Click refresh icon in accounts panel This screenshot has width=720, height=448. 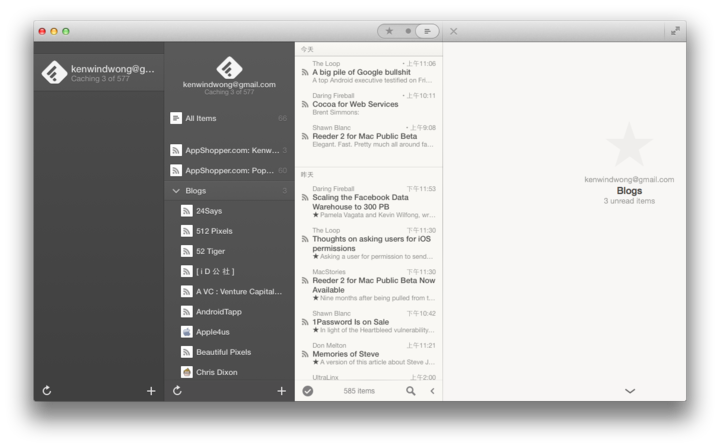pos(47,391)
